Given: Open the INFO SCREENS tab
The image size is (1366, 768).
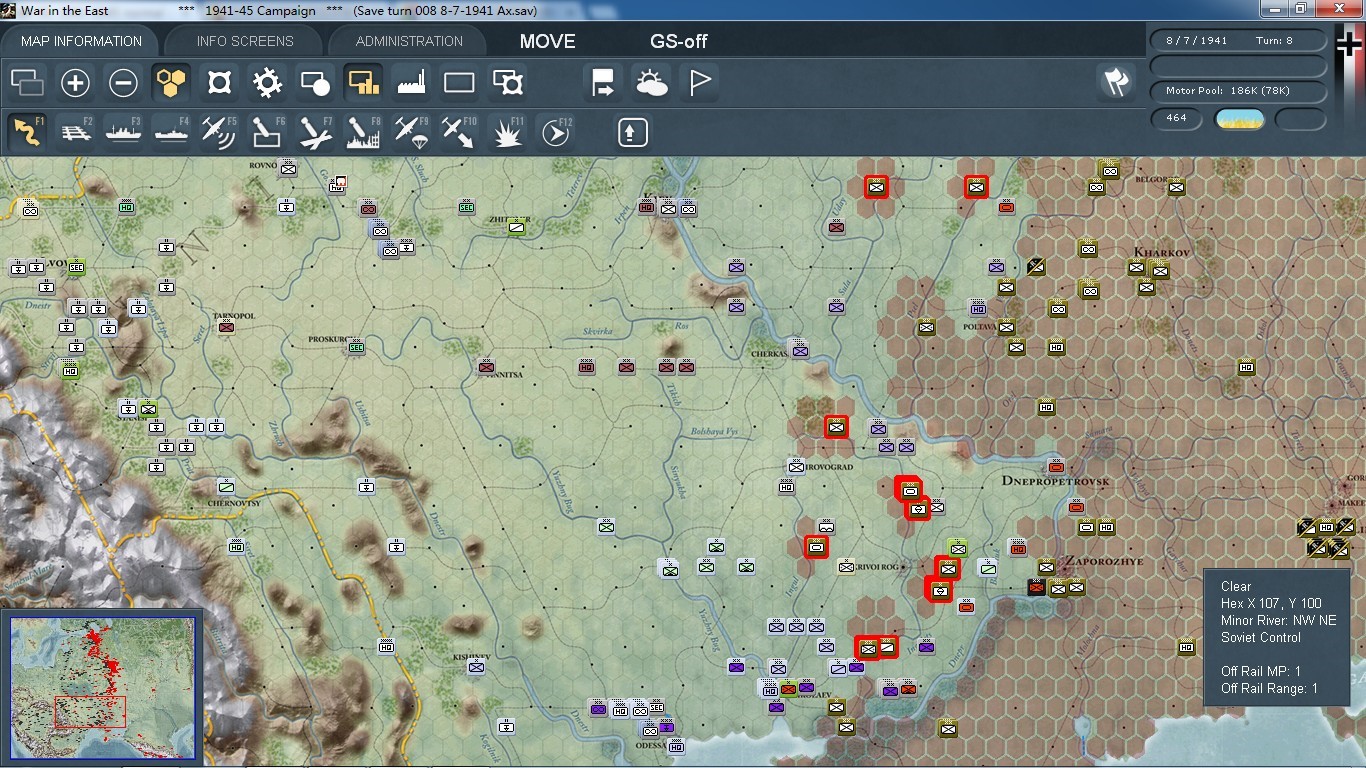Looking at the screenshot, I should point(245,41).
